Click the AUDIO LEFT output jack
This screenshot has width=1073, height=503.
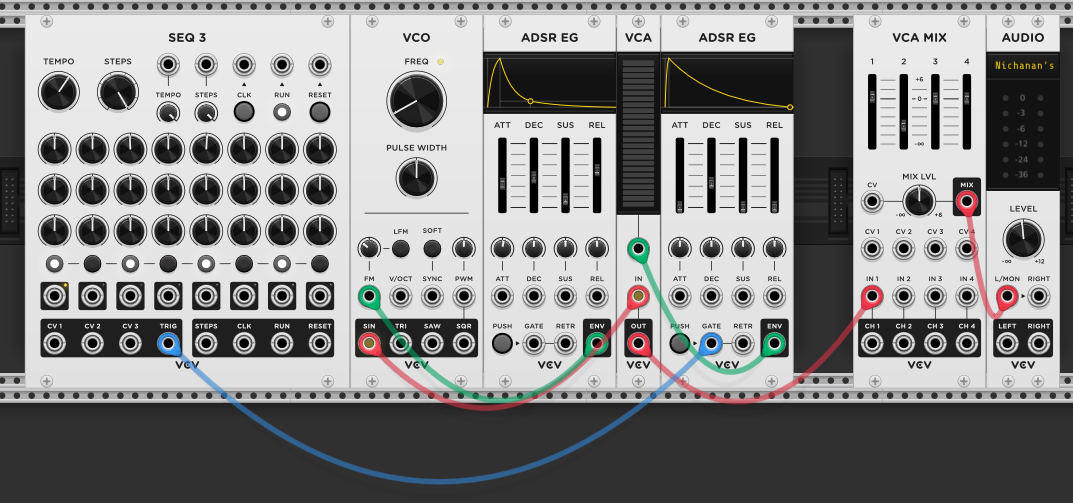pyautogui.click(x=1007, y=344)
